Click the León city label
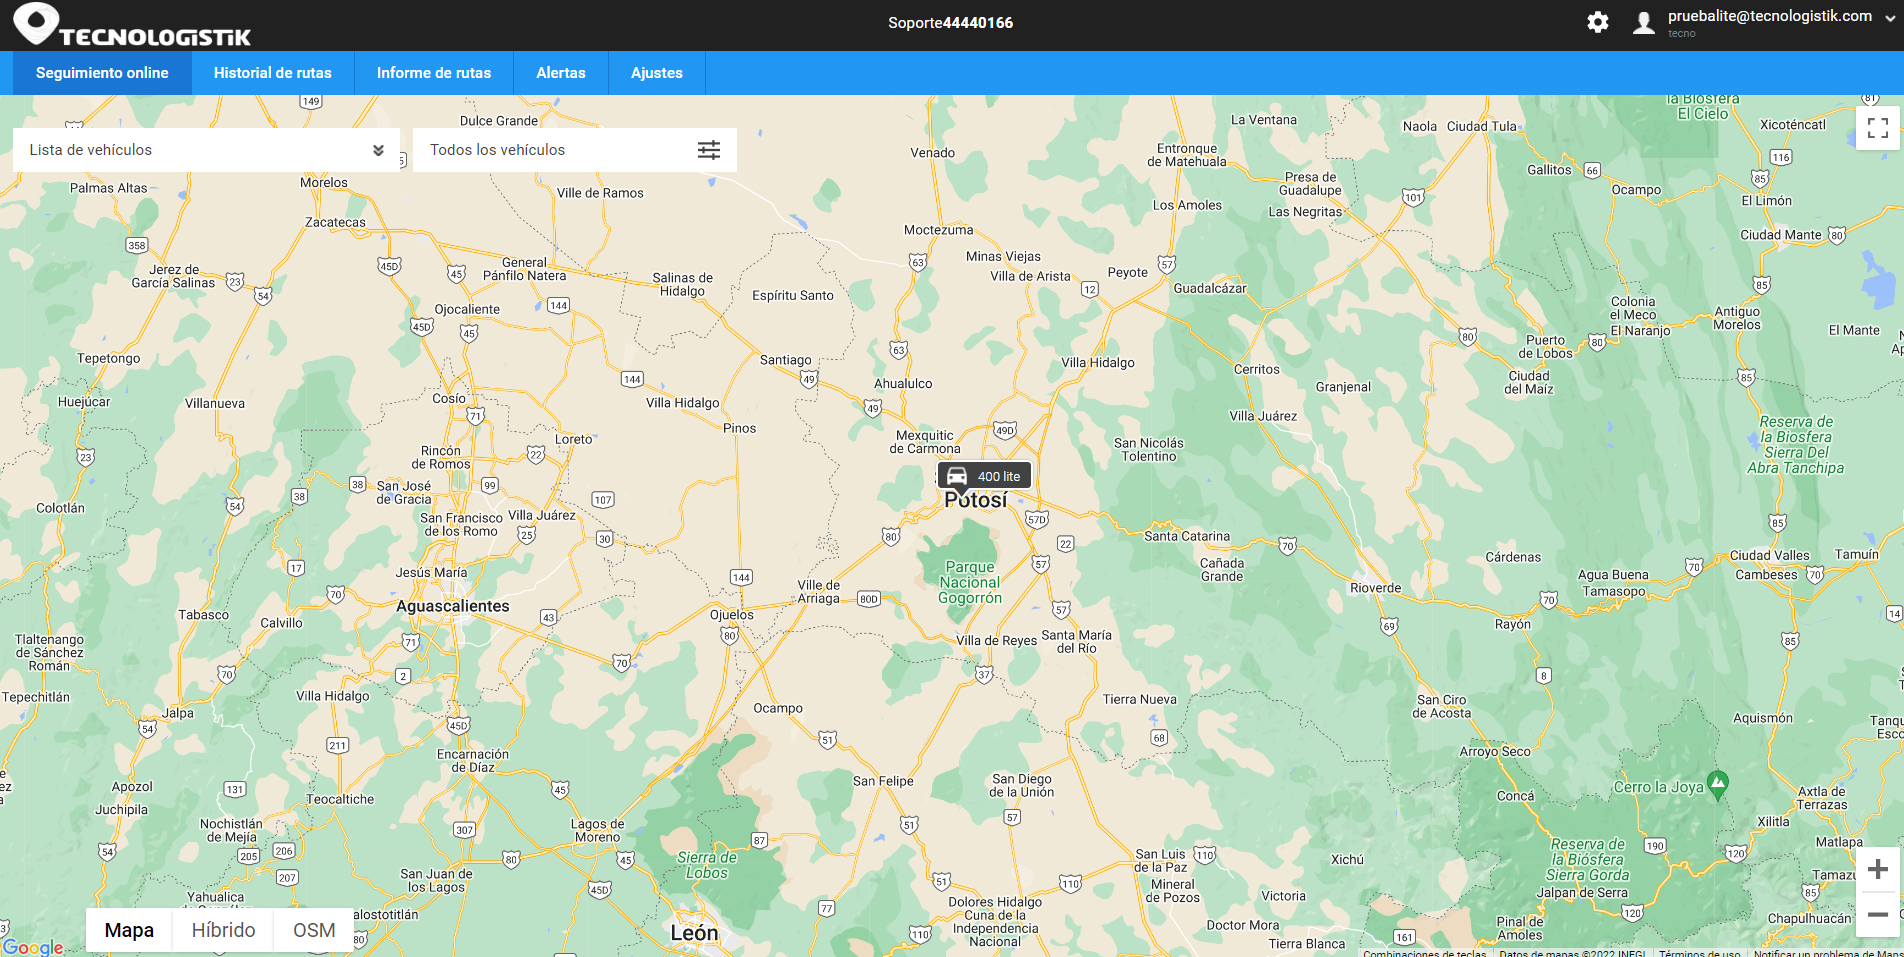 [x=694, y=933]
